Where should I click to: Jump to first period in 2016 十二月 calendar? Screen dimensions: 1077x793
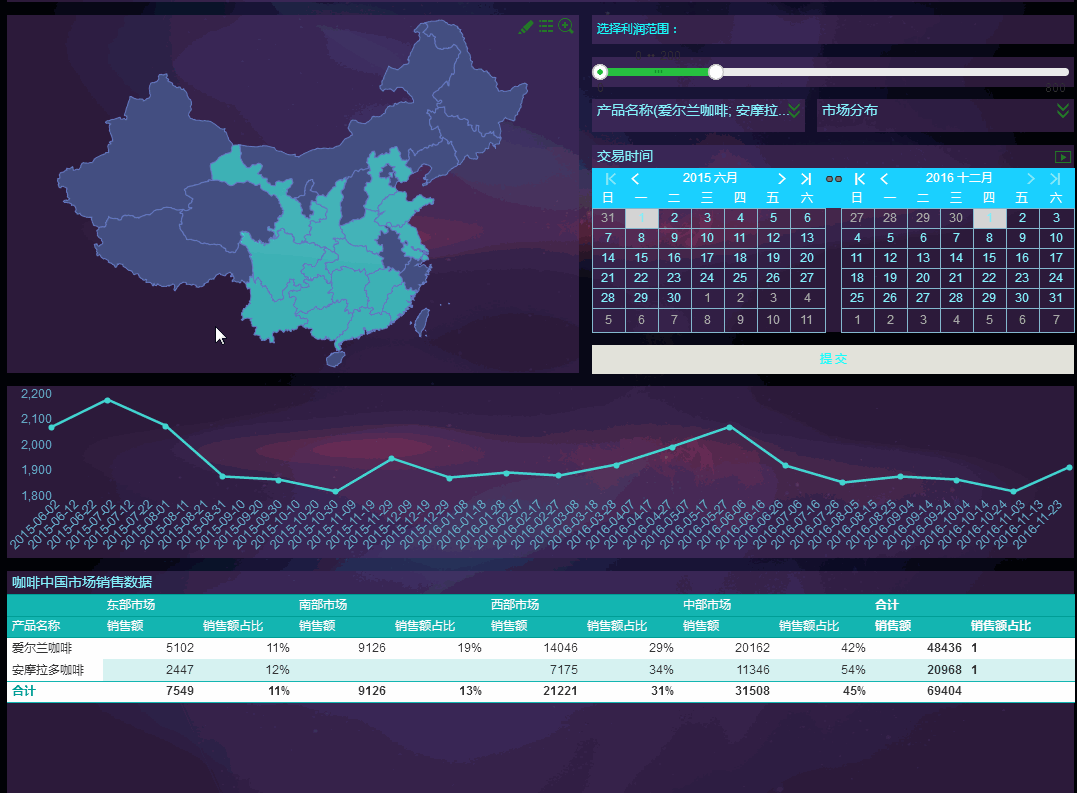pyautogui.click(x=859, y=178)
